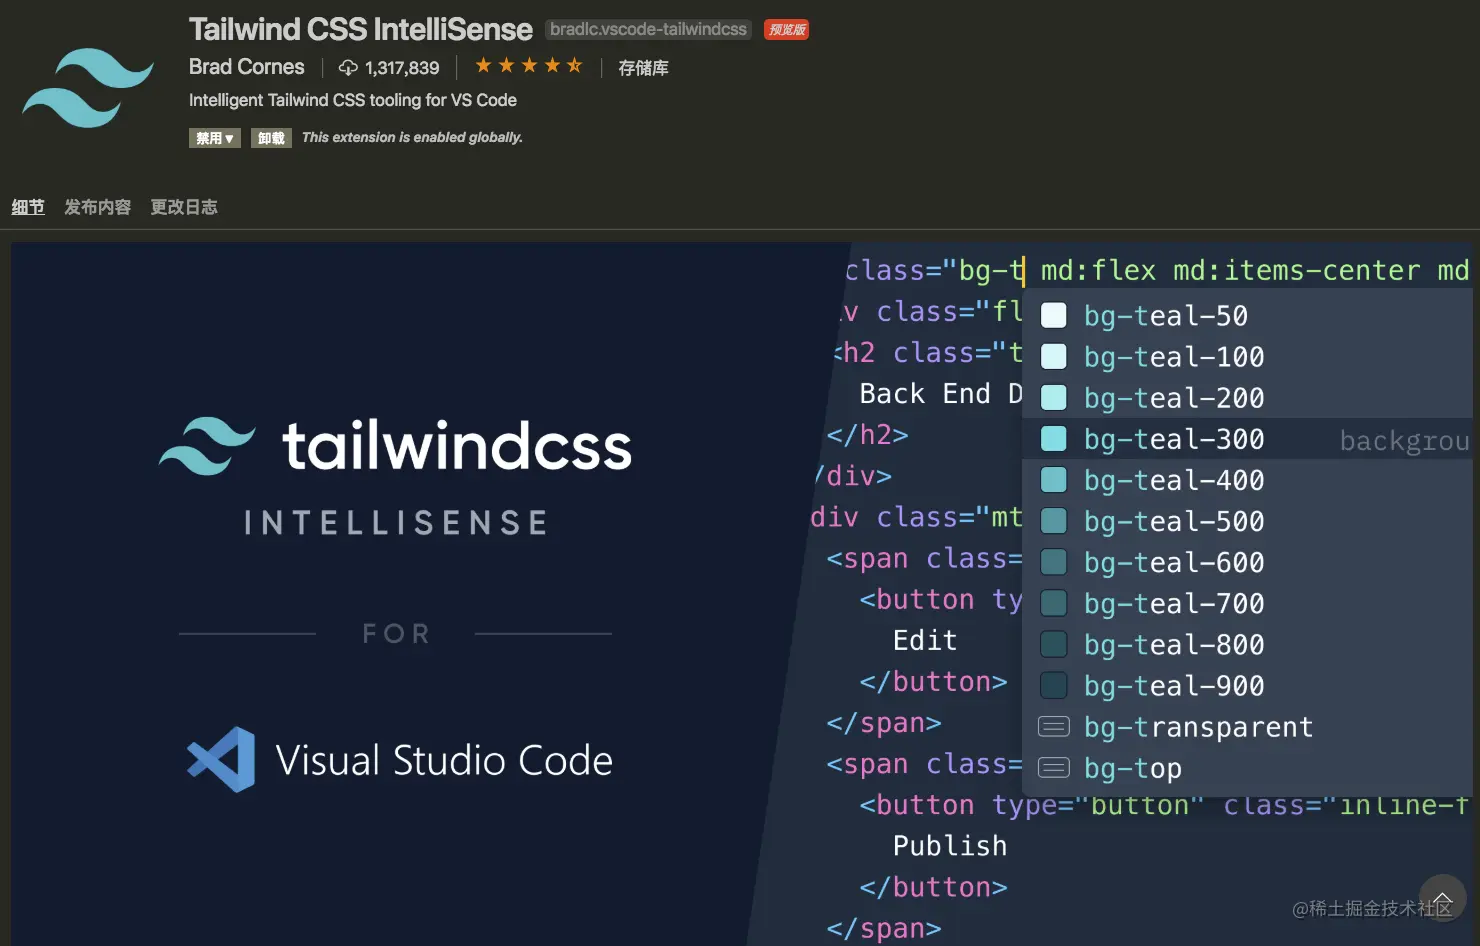Image resolution: width=1480 pixels, height=946 pixels.
Task: Click the bg-transparent suggestion icon
Action: coord(1054,727)
